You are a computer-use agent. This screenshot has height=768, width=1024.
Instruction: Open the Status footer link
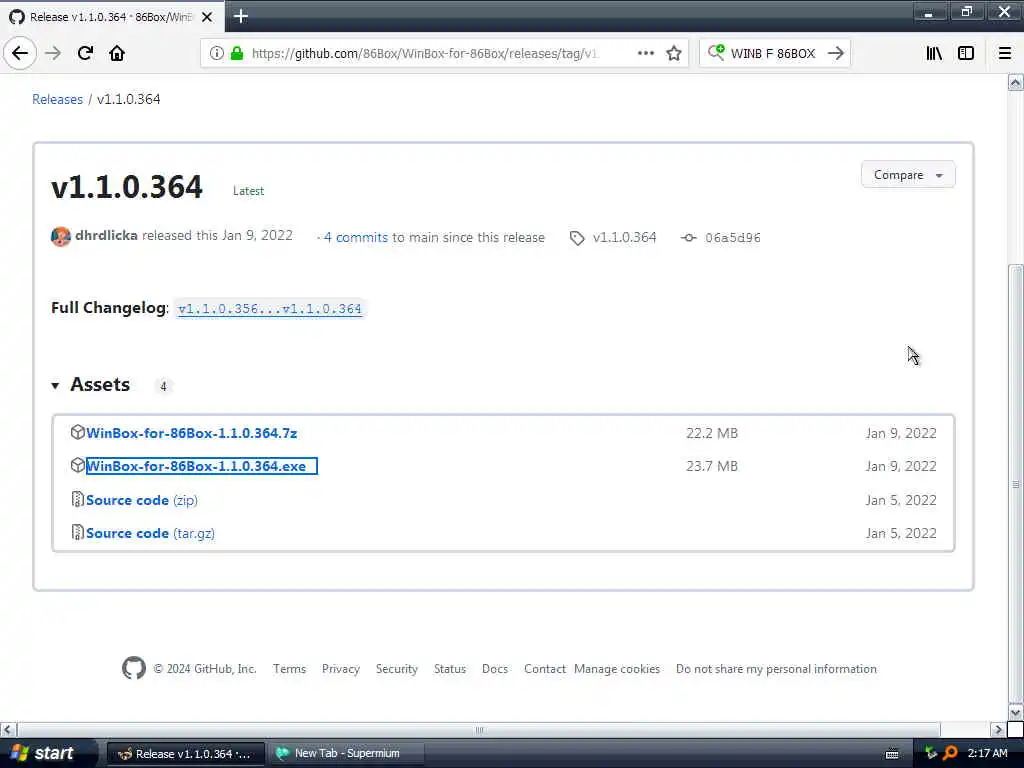(x=450, y=669)
